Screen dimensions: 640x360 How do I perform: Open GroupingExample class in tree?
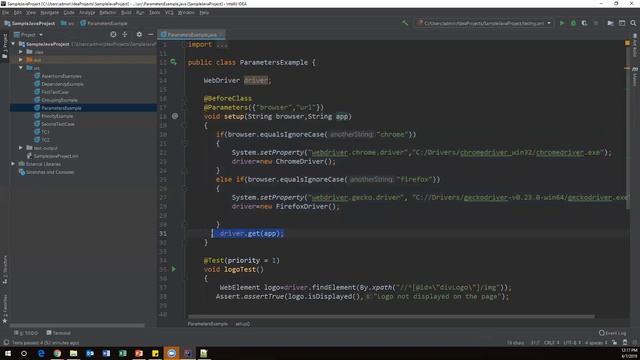pyautogui.click(x=56, y=100)
